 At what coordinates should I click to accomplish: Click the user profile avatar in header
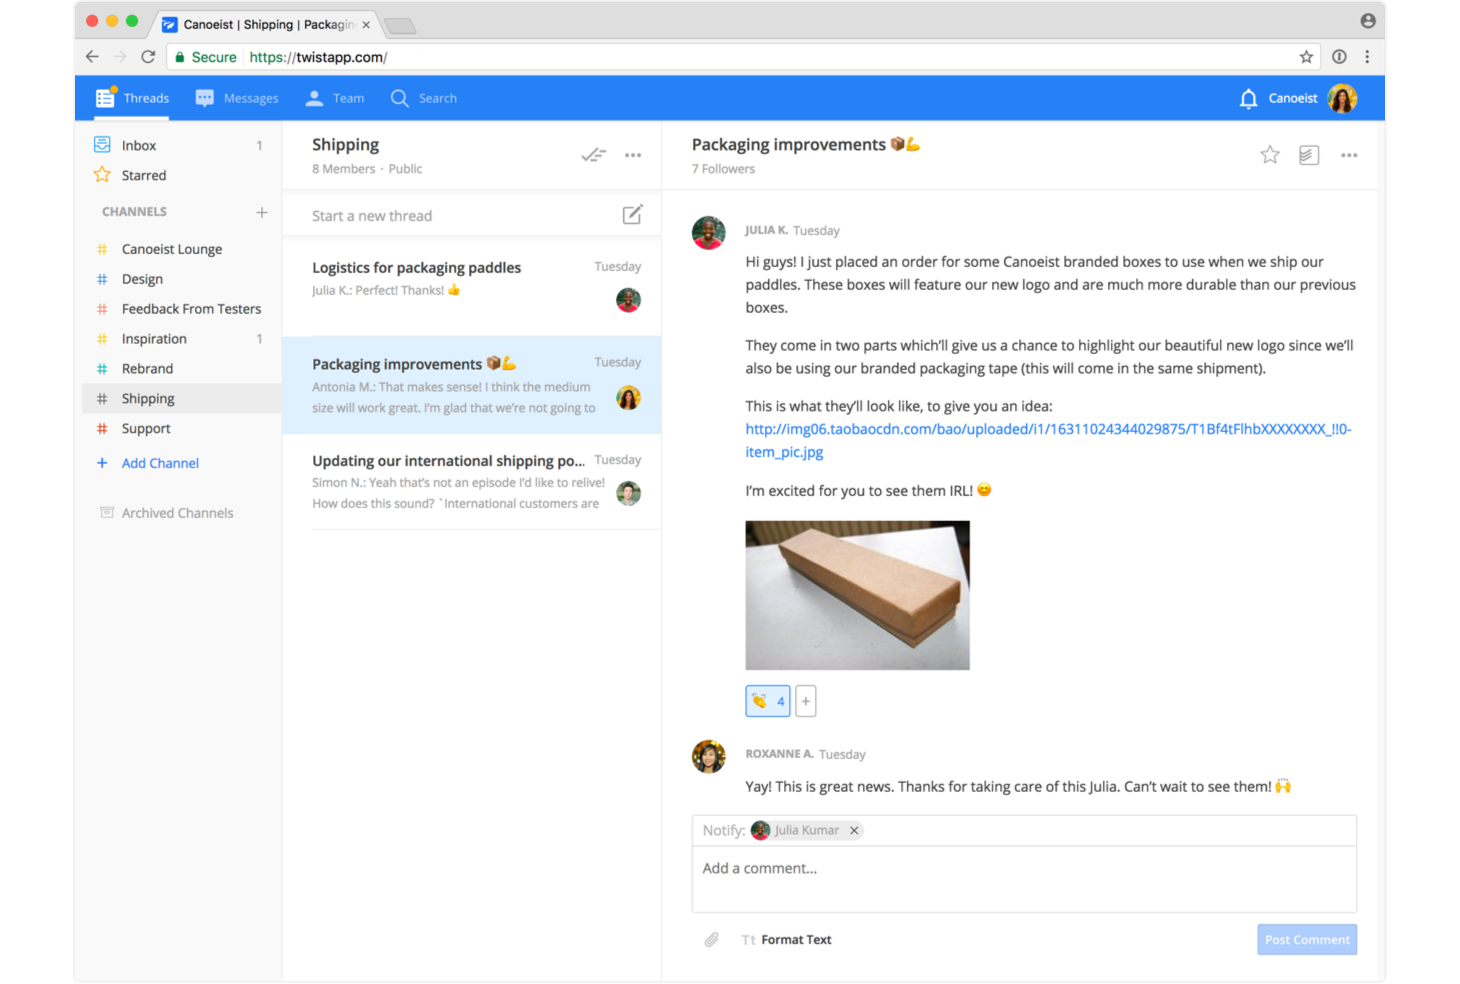point(1342,98)
